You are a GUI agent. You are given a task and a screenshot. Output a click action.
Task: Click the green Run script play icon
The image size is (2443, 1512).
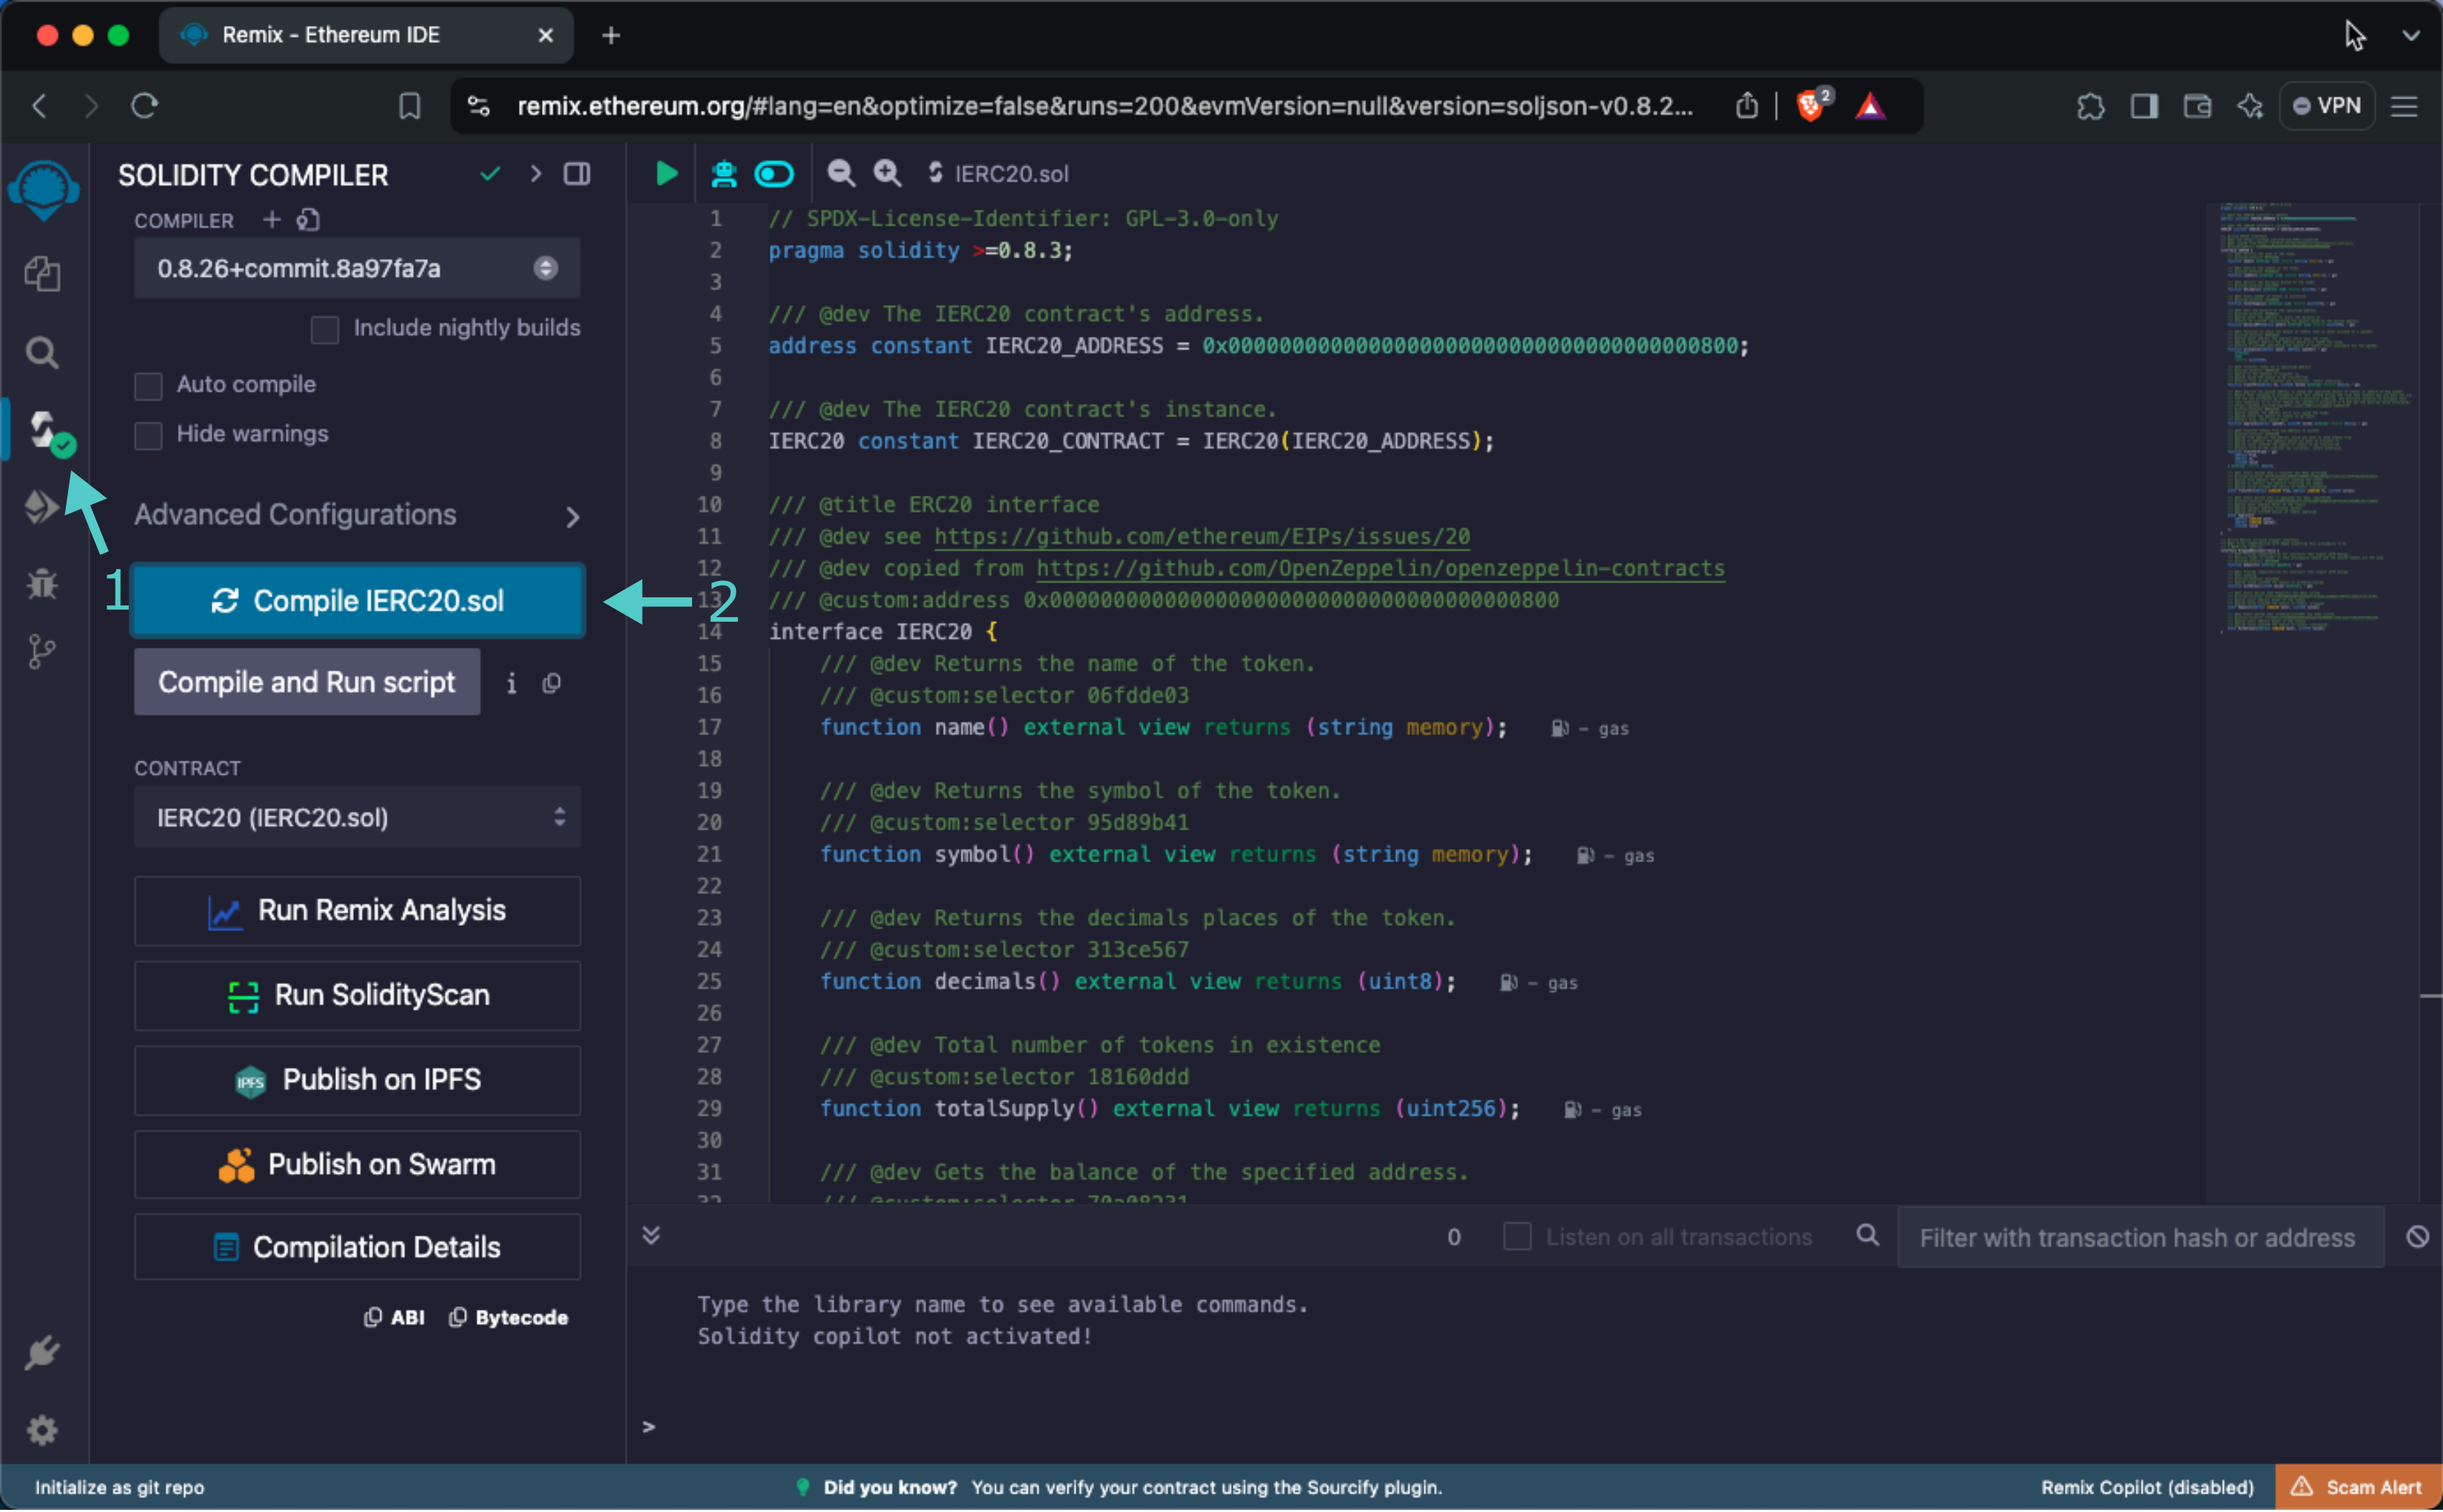(666, 174)
